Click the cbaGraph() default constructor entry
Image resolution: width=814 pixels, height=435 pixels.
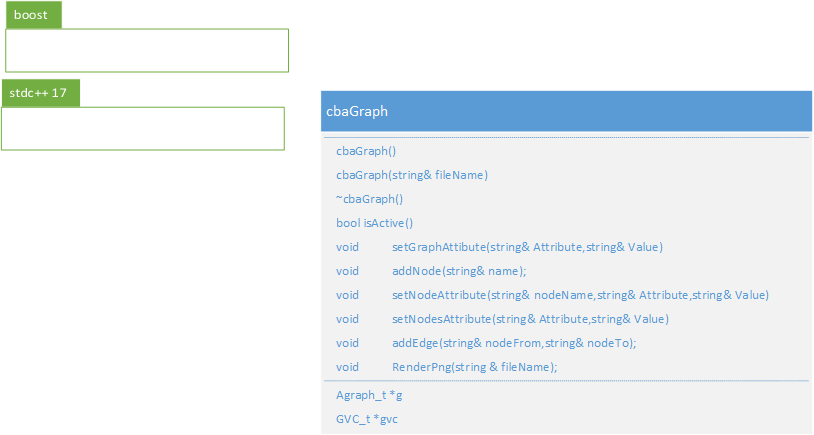(366, 151)
